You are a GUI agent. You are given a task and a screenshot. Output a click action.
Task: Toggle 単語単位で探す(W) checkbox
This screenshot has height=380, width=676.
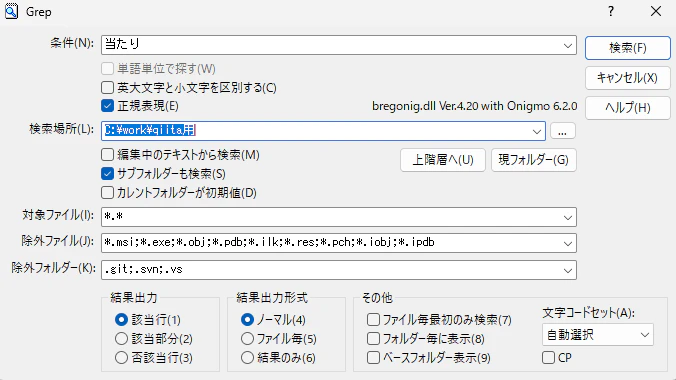[107, 69]
